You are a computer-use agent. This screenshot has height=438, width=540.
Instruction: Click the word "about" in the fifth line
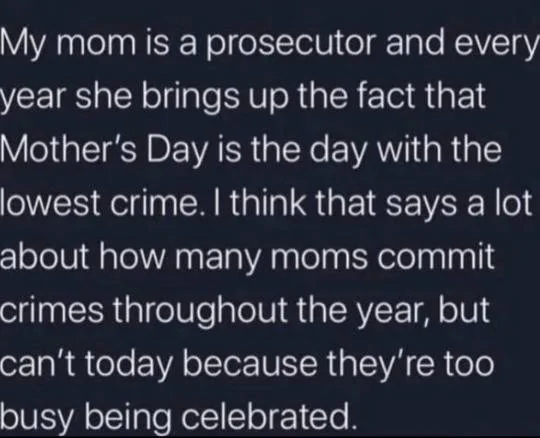45,256
